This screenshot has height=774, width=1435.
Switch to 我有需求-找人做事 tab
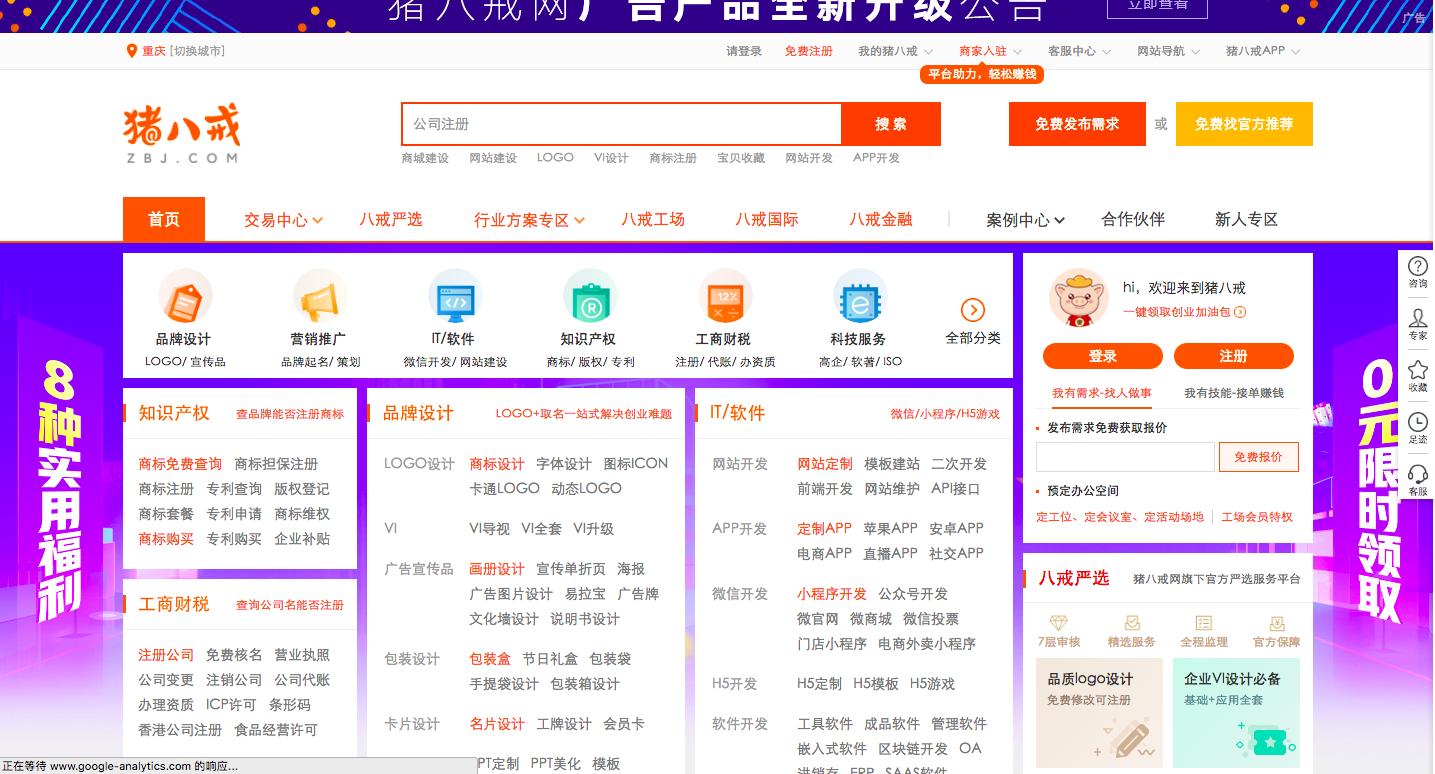click(x=1101, y=393)
